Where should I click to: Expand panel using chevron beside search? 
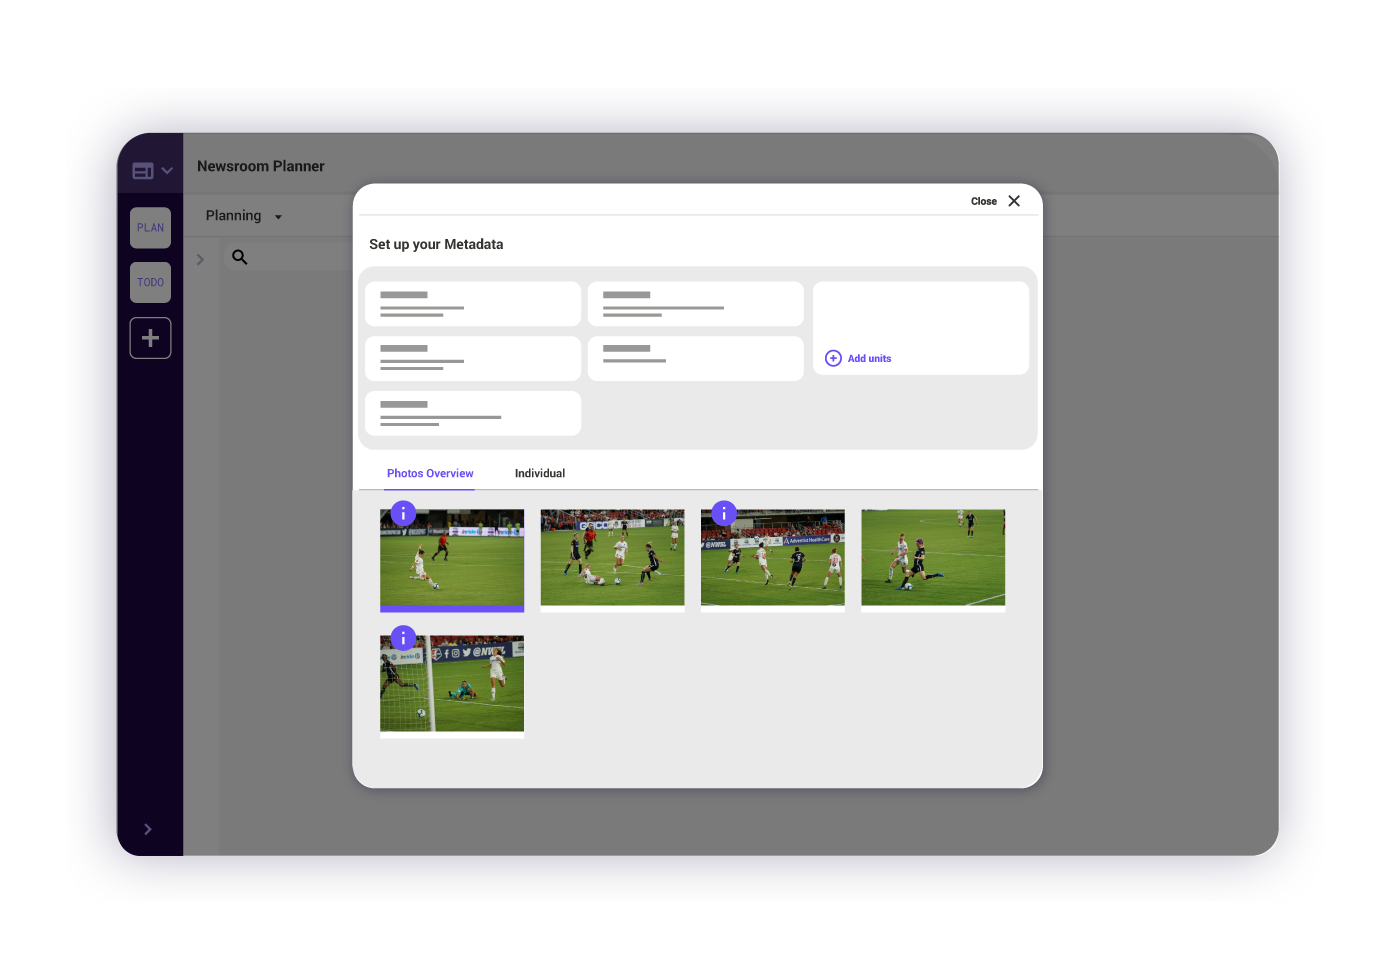click(x=200, y=260)
